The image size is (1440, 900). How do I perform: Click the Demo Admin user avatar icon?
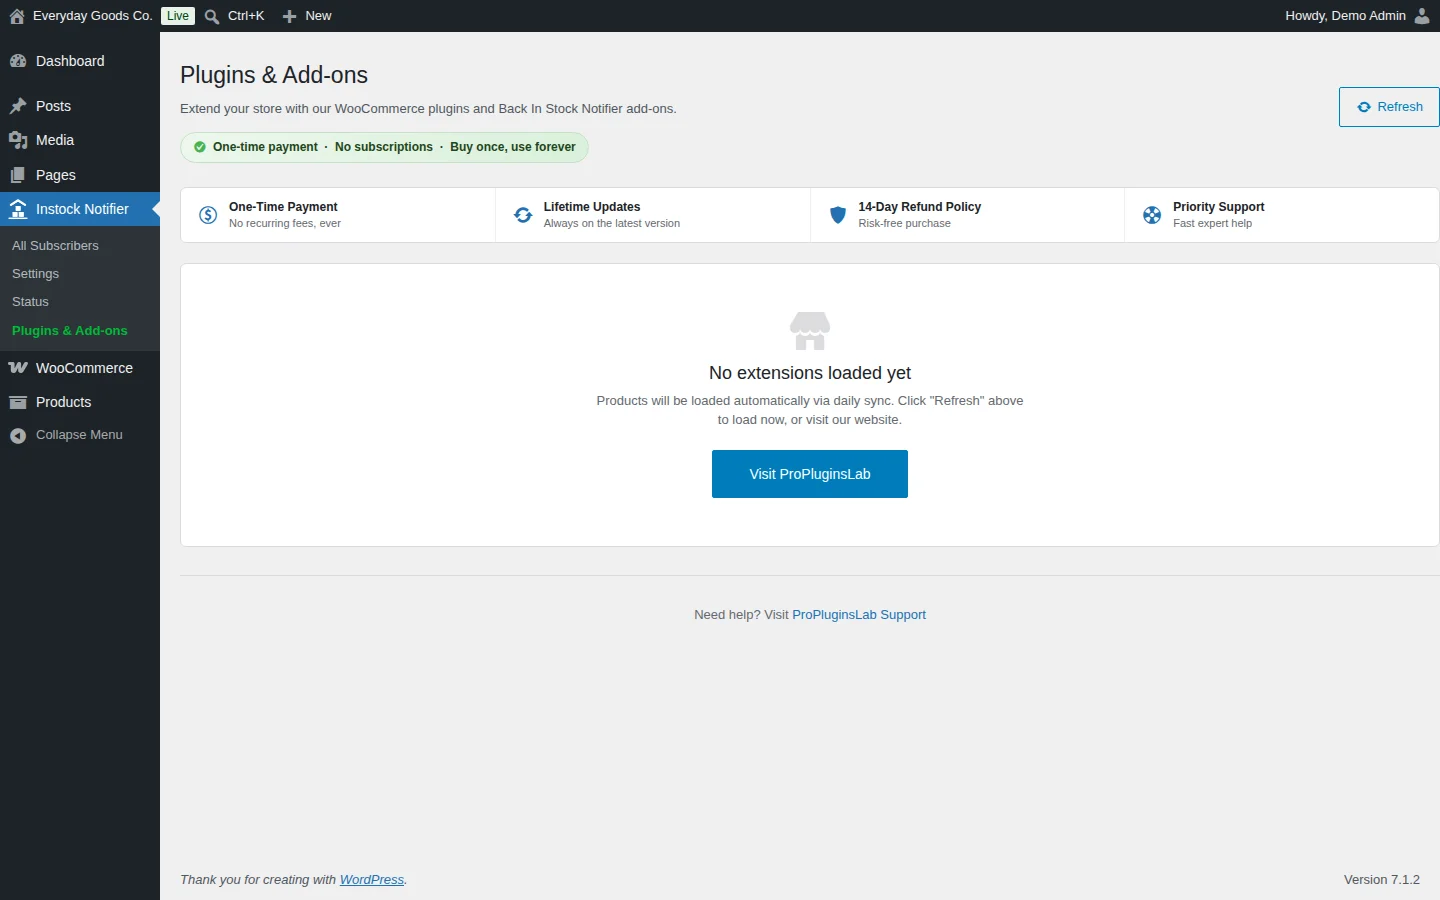pos(1422,16)
